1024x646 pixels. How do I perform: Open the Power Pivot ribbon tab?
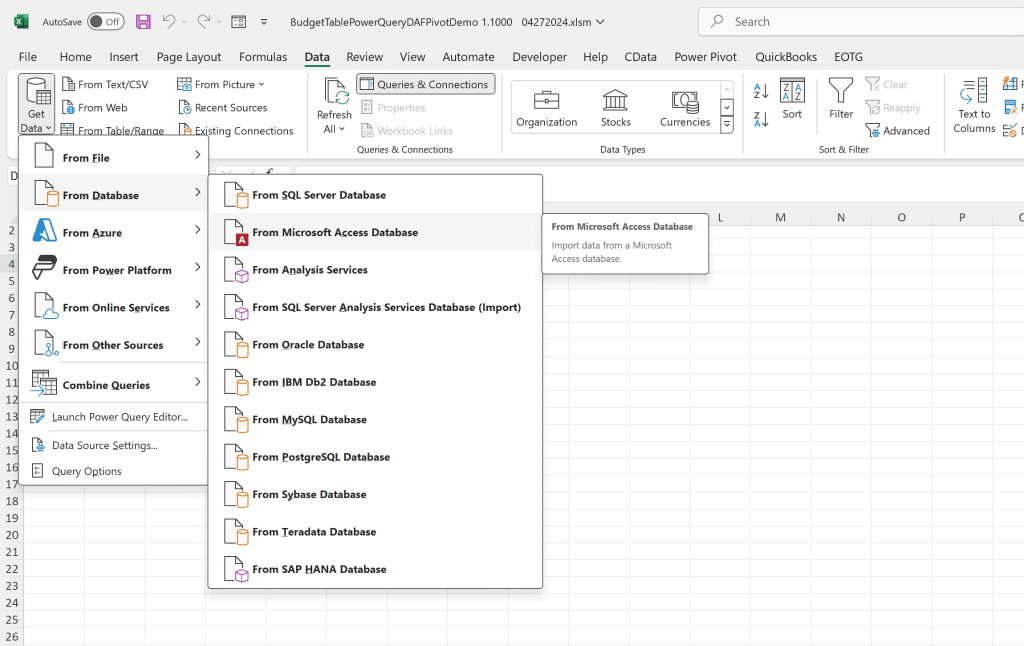[707, 57]
